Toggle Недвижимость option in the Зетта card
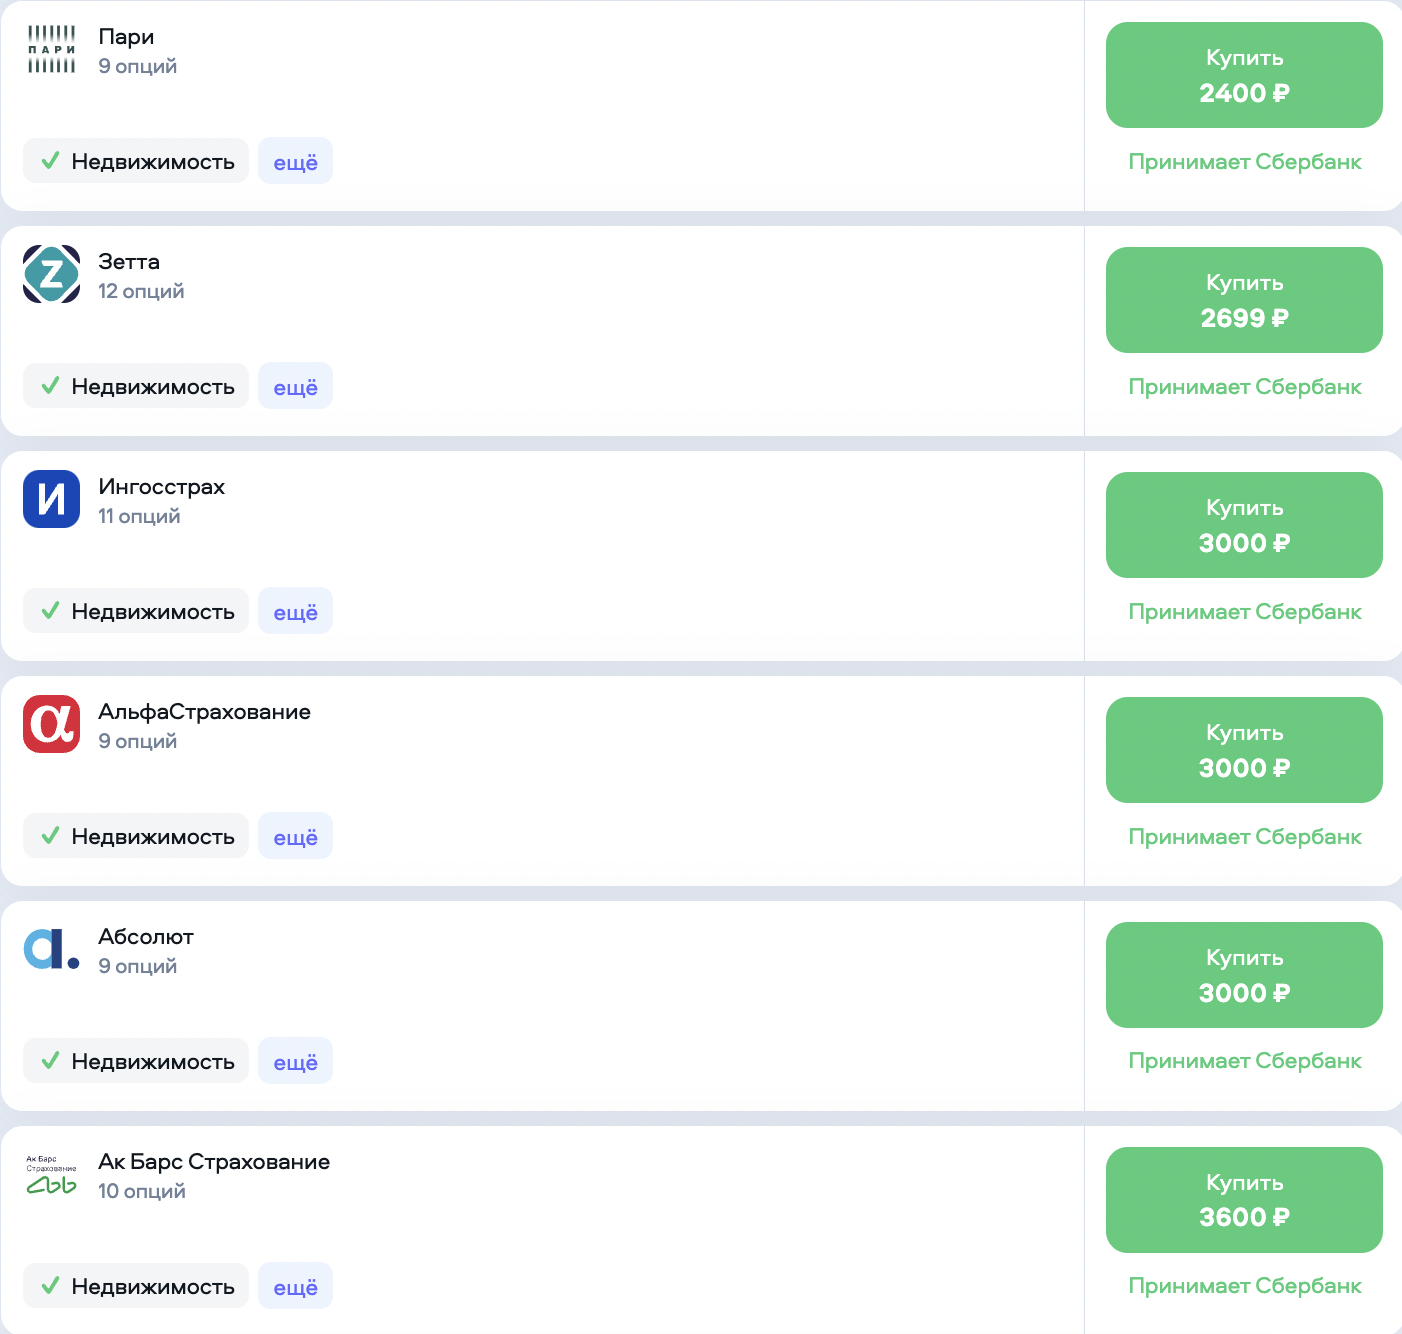 pyautogui.click(x=136, y=386)
